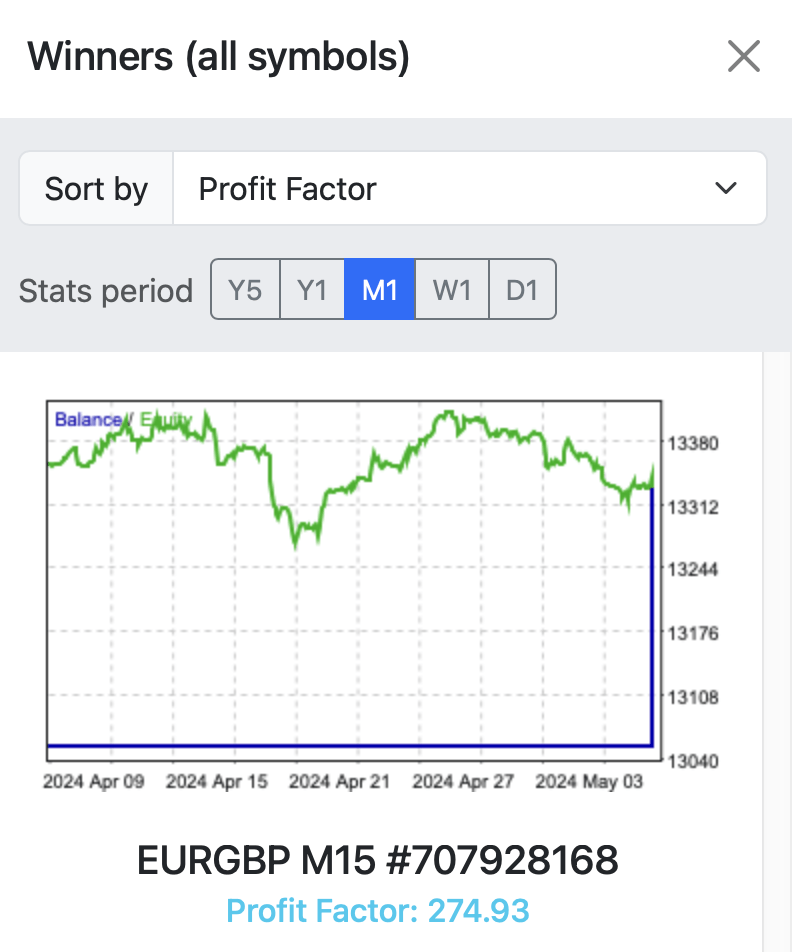Open the EURGBP M15 #707928168 signal

click(x=377, y=860)
